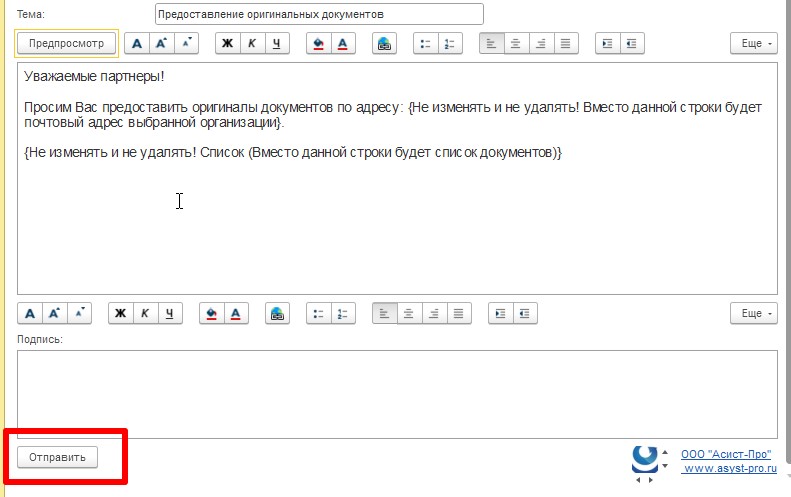Screen dimensions: 791x497
Task: Click inside the Подпись signature field
Action: [397, 394]
